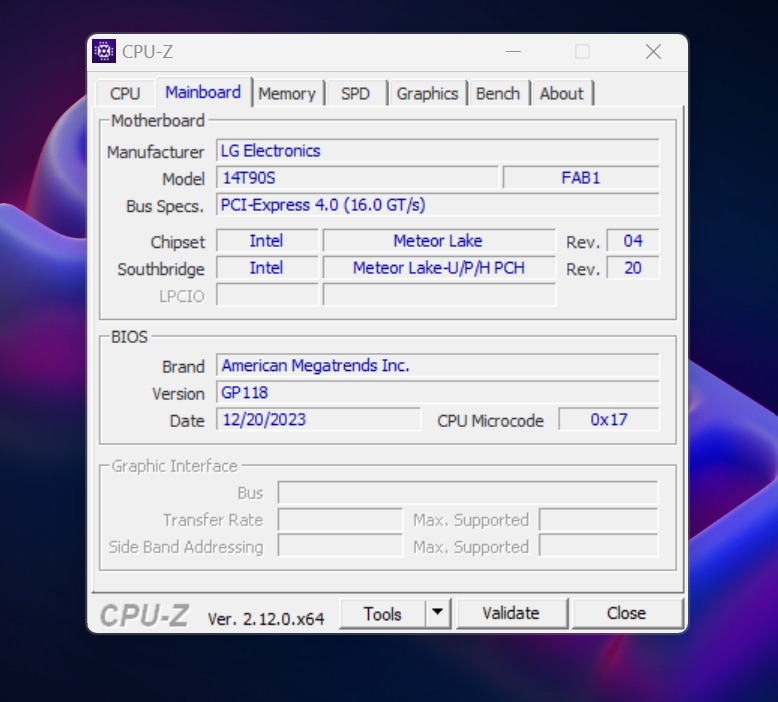Click the Southbridge vendor Intel field
Viewport: 778px width, 702px height.
pos(267,268)
